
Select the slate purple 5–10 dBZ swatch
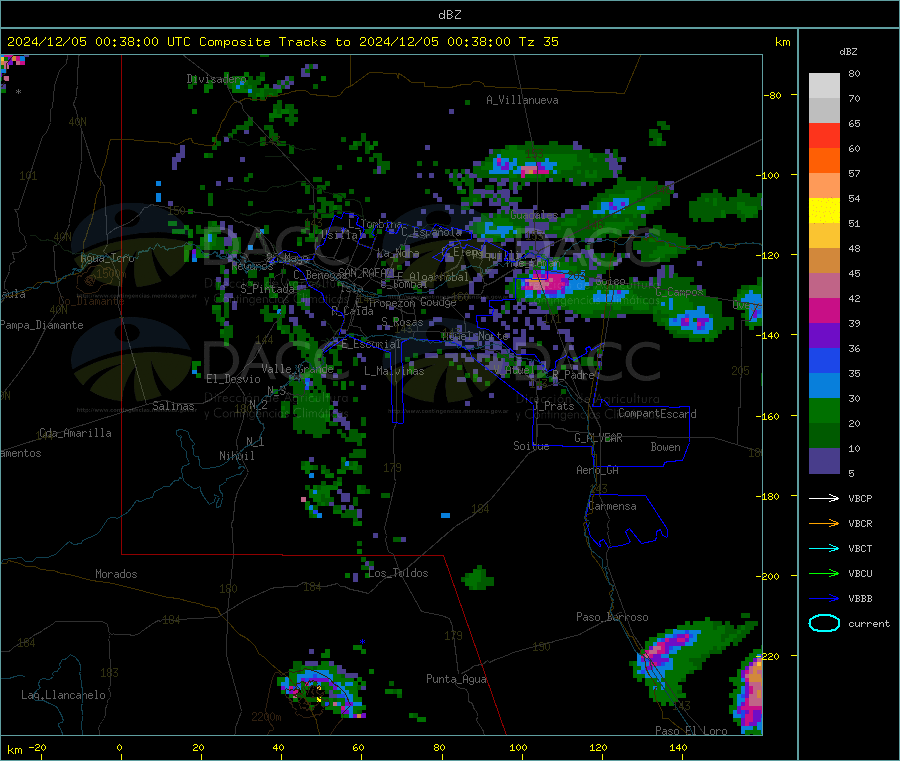824,460
